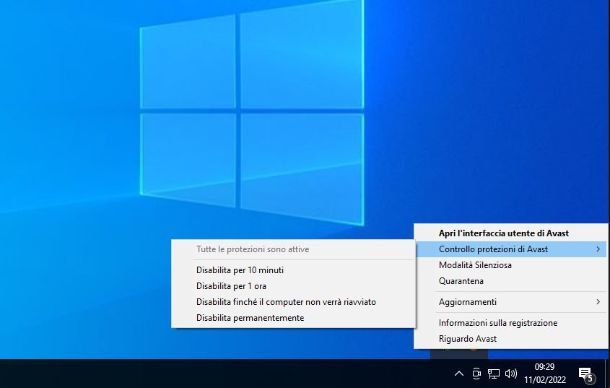The height and width of the screenshot is (388, 610).
Task: Choose Disabilita per 1 ora
Action: pyautogui.click(x=293, y=286)
